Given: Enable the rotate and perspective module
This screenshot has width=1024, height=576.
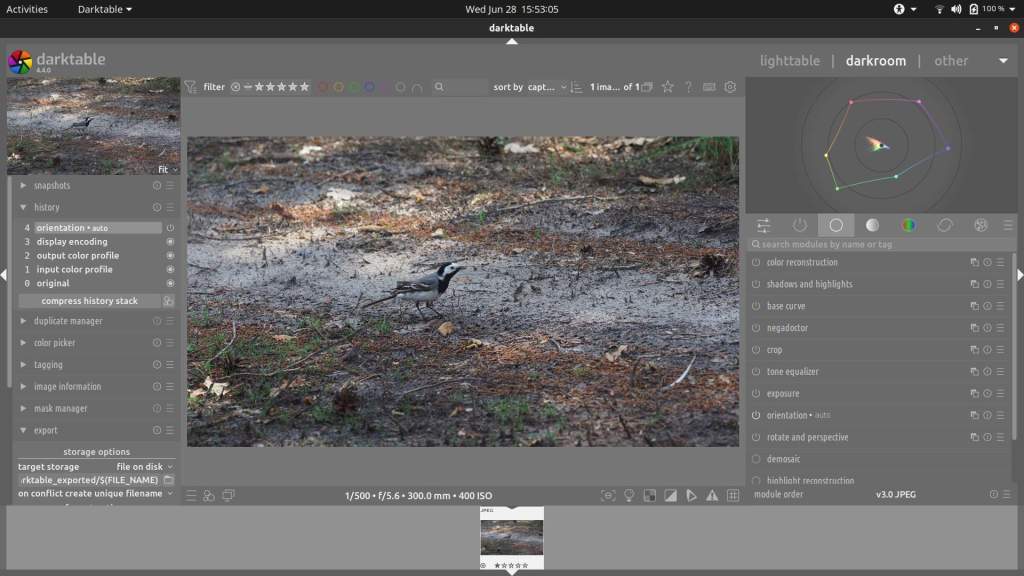Looking at the screenshot, I should 756,438.
